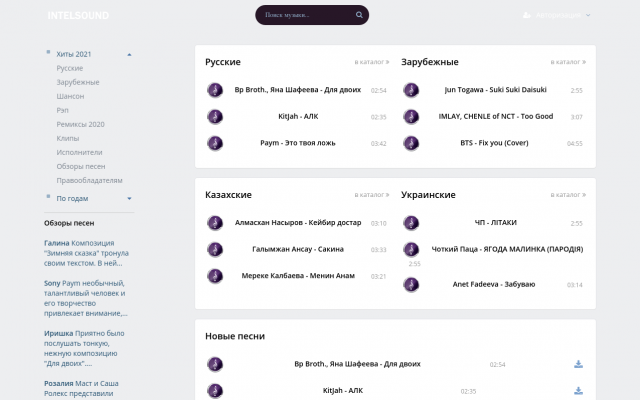
Task: Play Paym - Это твоя ложь
Action: [x=215, y=143]
